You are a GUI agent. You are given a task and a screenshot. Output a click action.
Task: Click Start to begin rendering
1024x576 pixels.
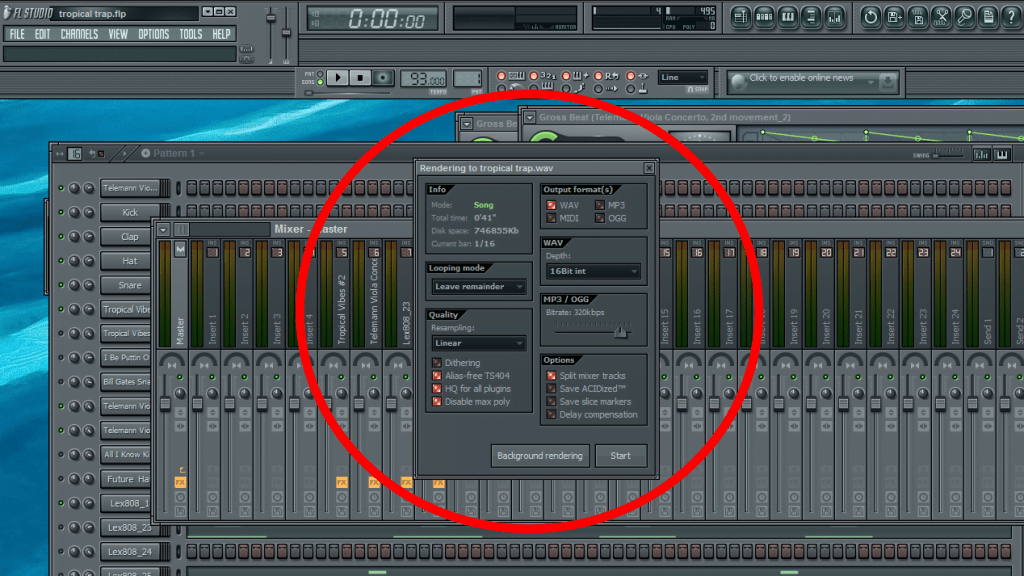[x=621, y=455]
